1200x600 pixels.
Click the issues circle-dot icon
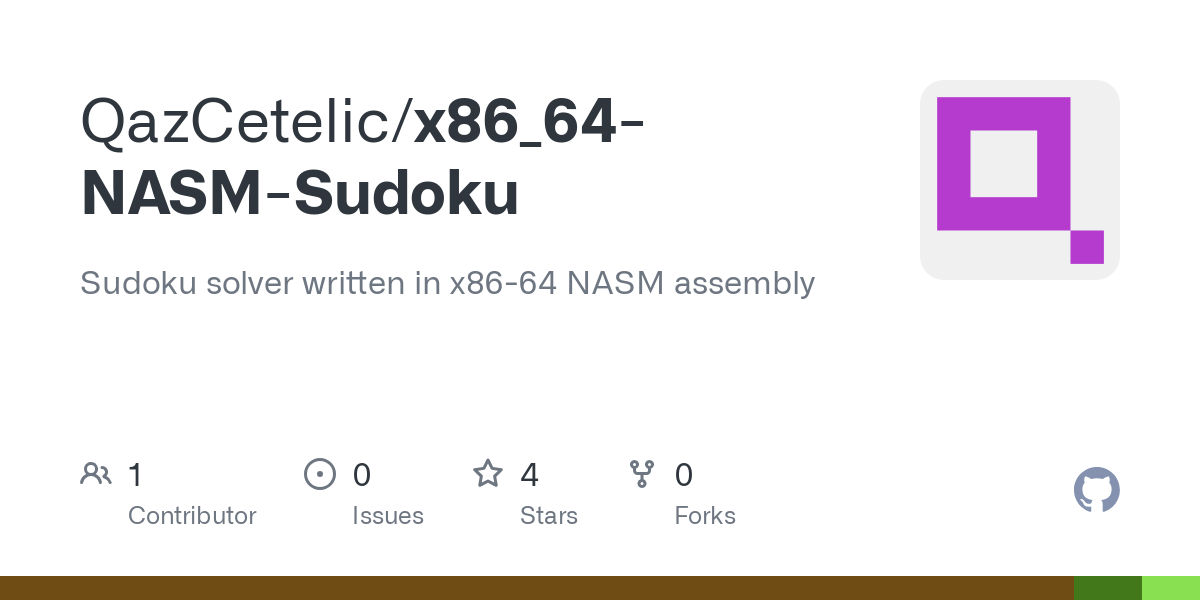319,474
